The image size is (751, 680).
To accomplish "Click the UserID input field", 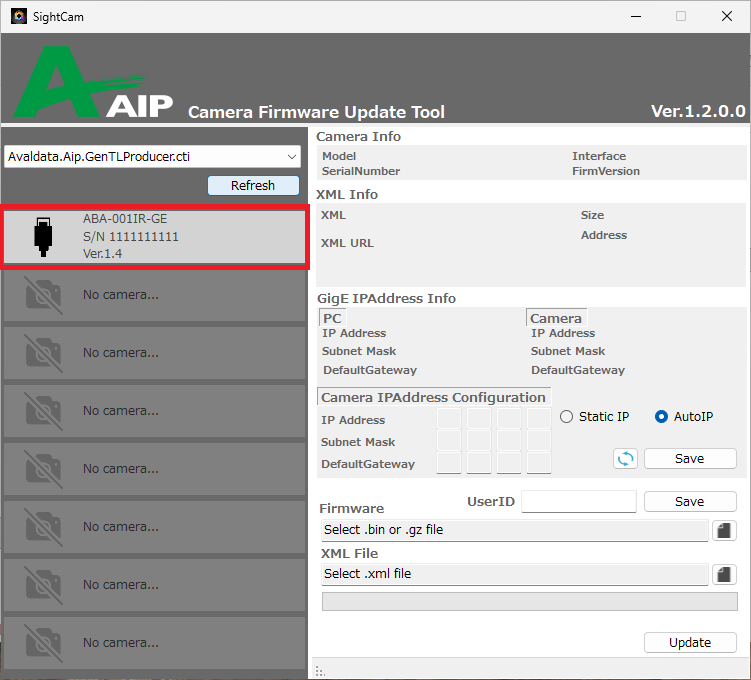I will (579, 501).
